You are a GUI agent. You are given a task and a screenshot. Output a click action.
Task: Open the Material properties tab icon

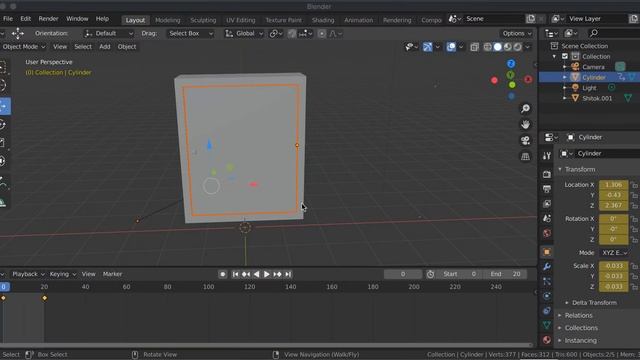(547, 340)
